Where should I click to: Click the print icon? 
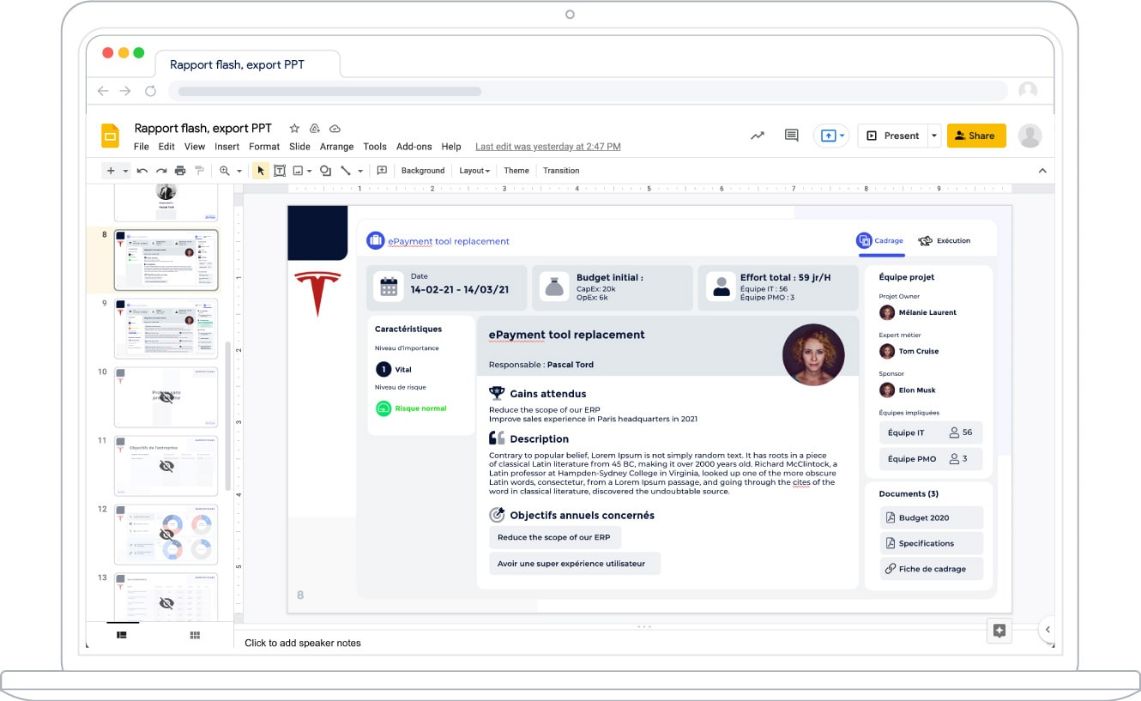point(179,170)
